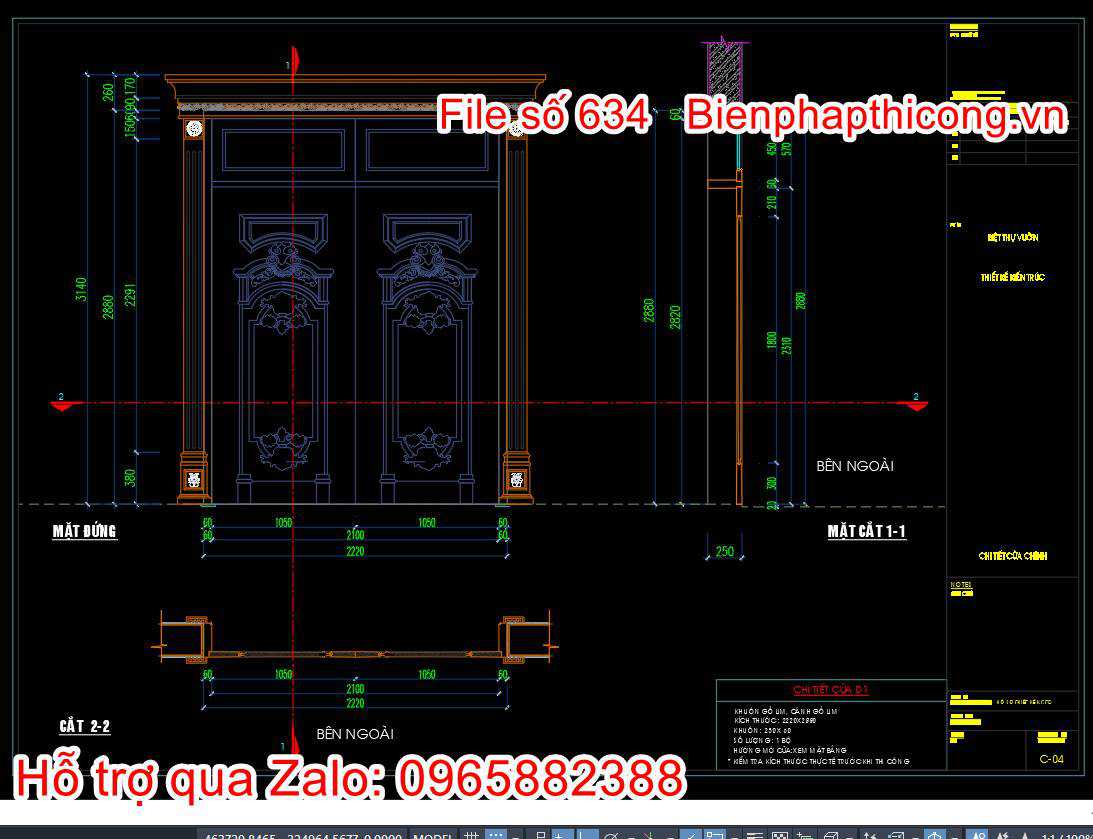Screen dimensions: 1093x839
Task: Select the NOTES label in the title block
Action: [961, 585]
